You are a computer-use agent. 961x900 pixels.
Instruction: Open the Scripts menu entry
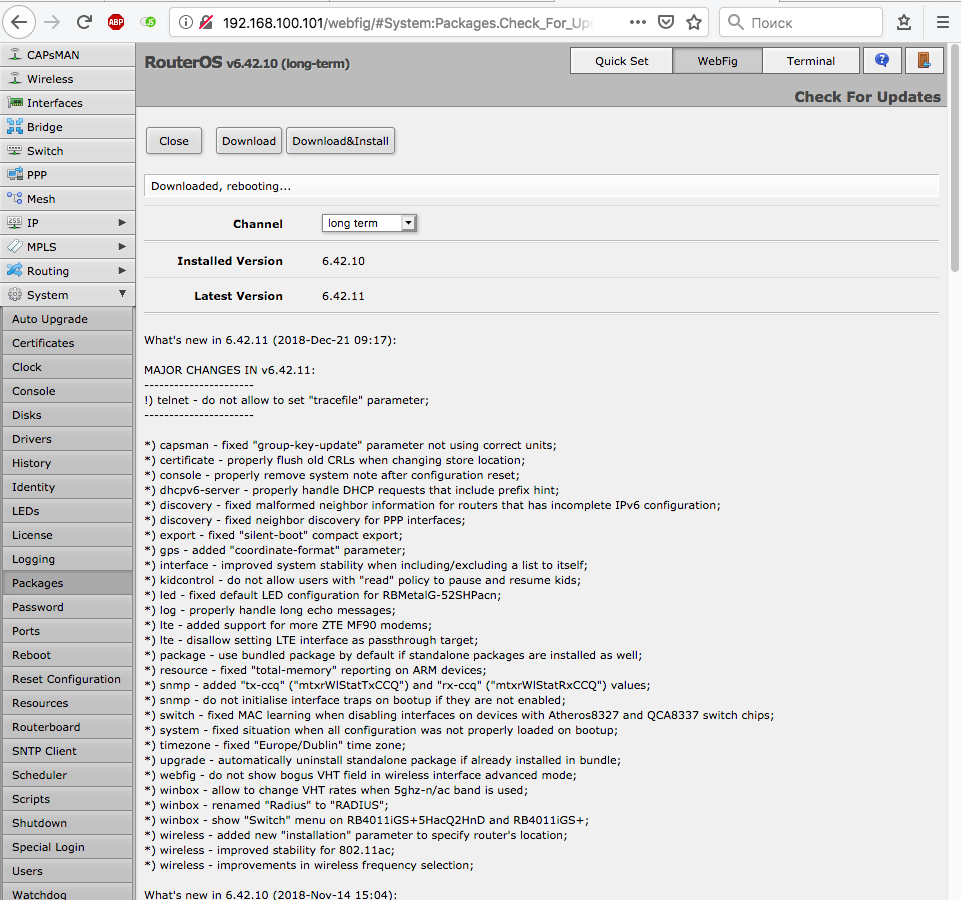pyautogui.click(x=67, y=799)
